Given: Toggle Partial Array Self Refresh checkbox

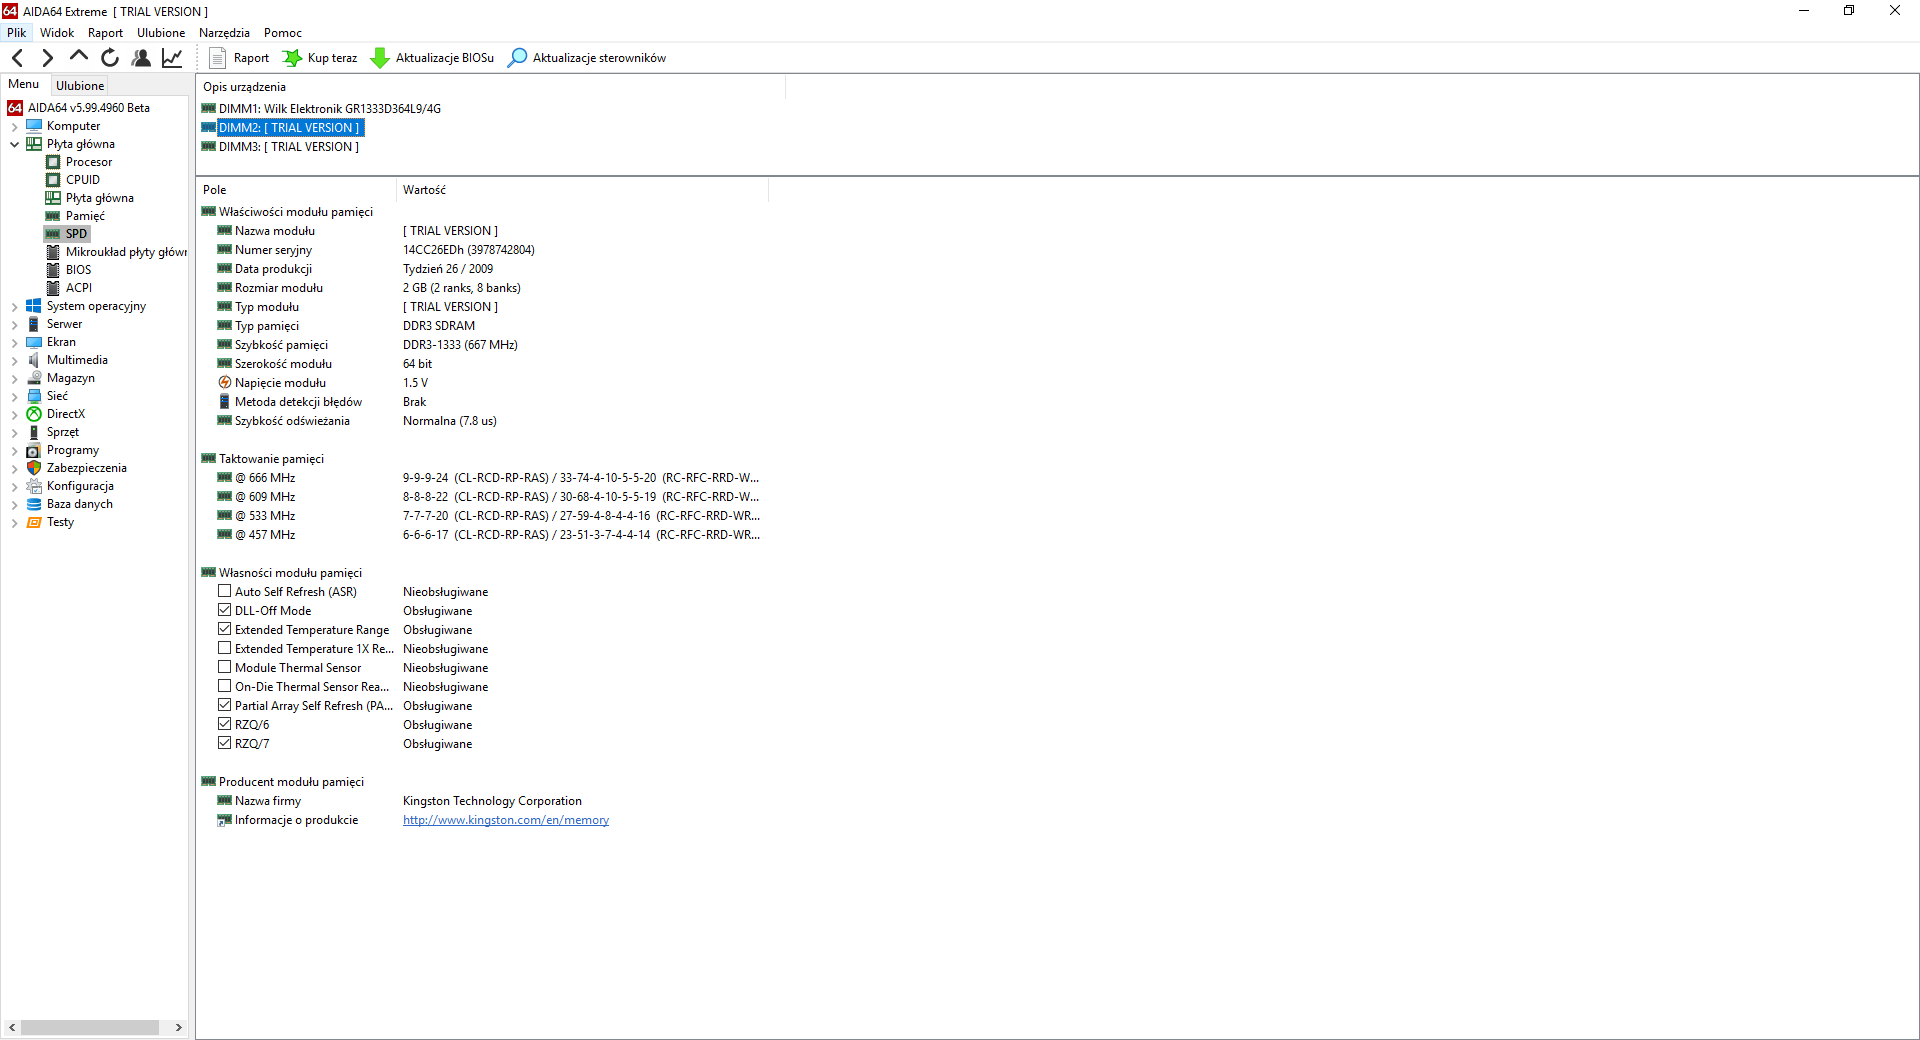Looking at the screenshot, I should [x=225, y=705].
